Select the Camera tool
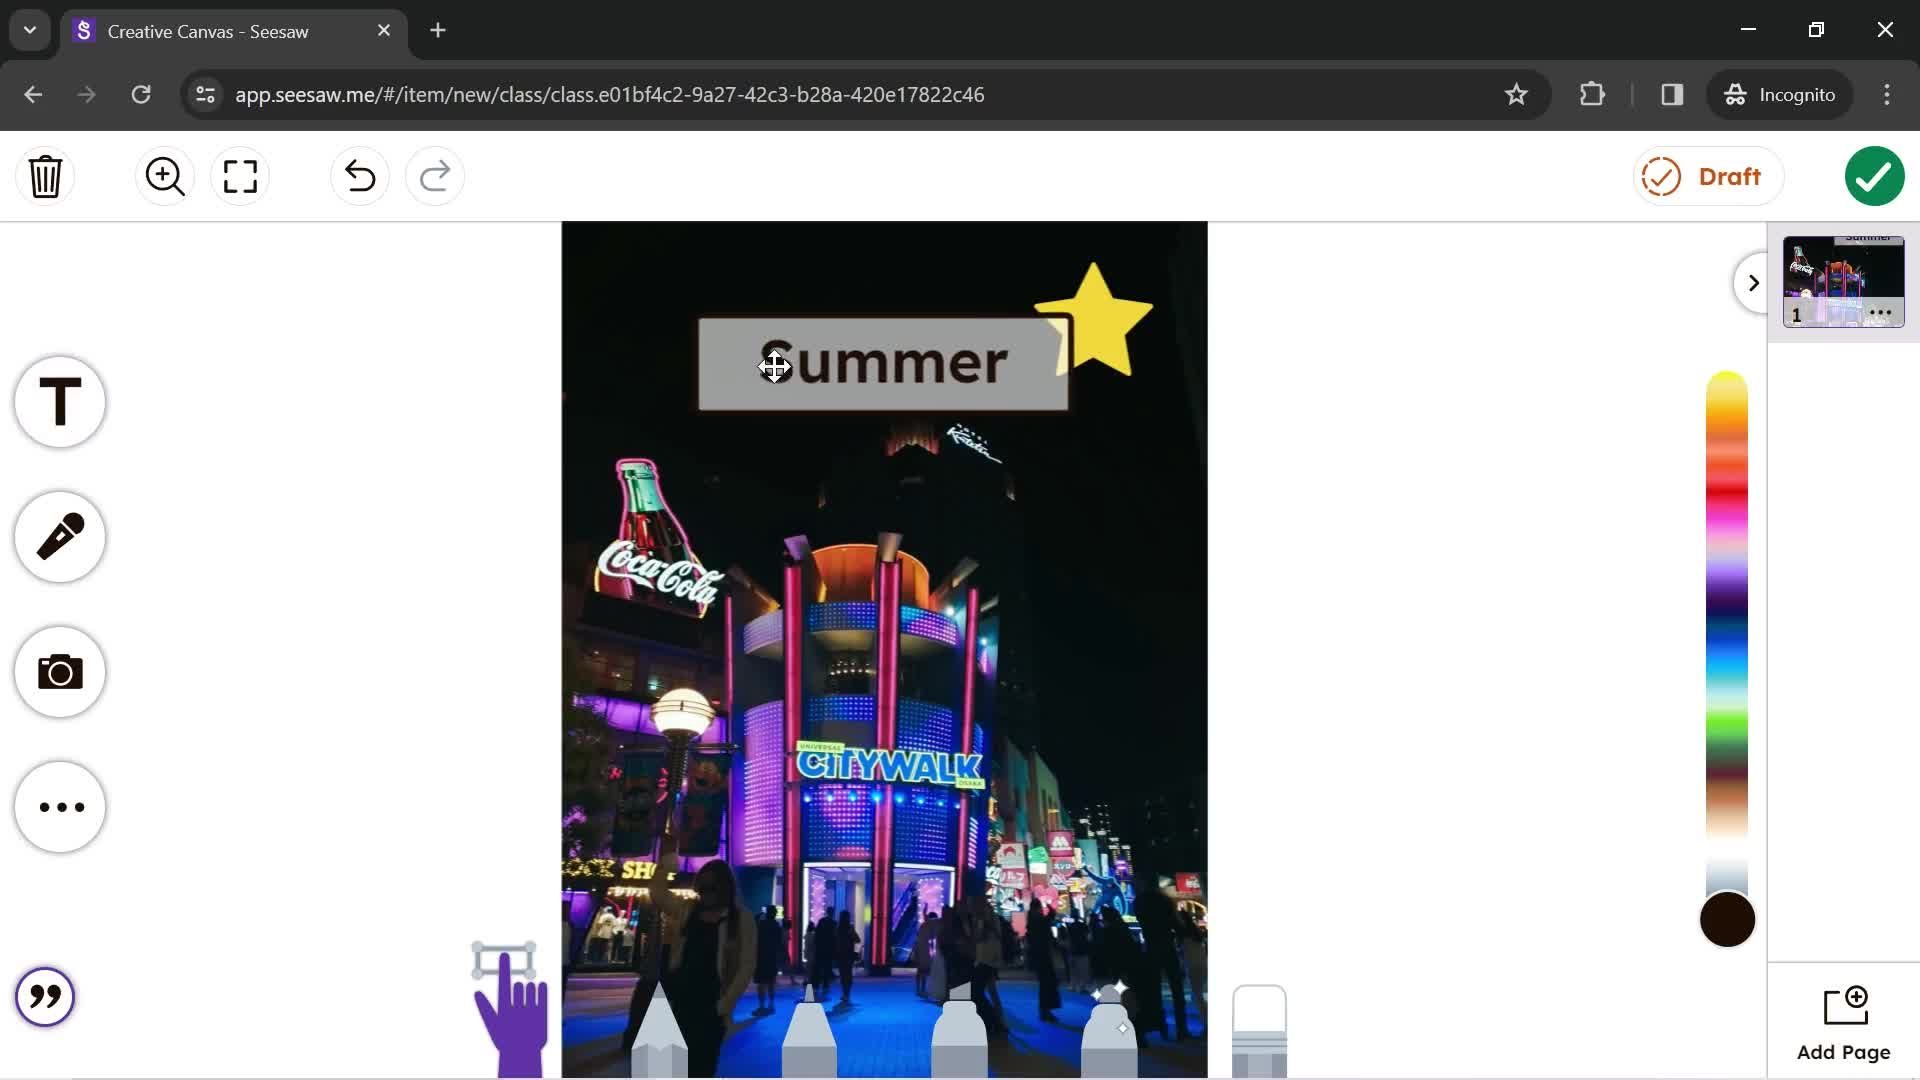This screenshot has height=1080, width=1920. pyautogui.click(x=59, y=671)
